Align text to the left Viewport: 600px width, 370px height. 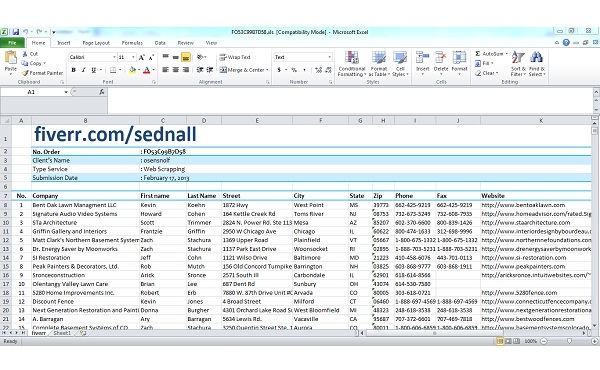click(x=165, y=70)
